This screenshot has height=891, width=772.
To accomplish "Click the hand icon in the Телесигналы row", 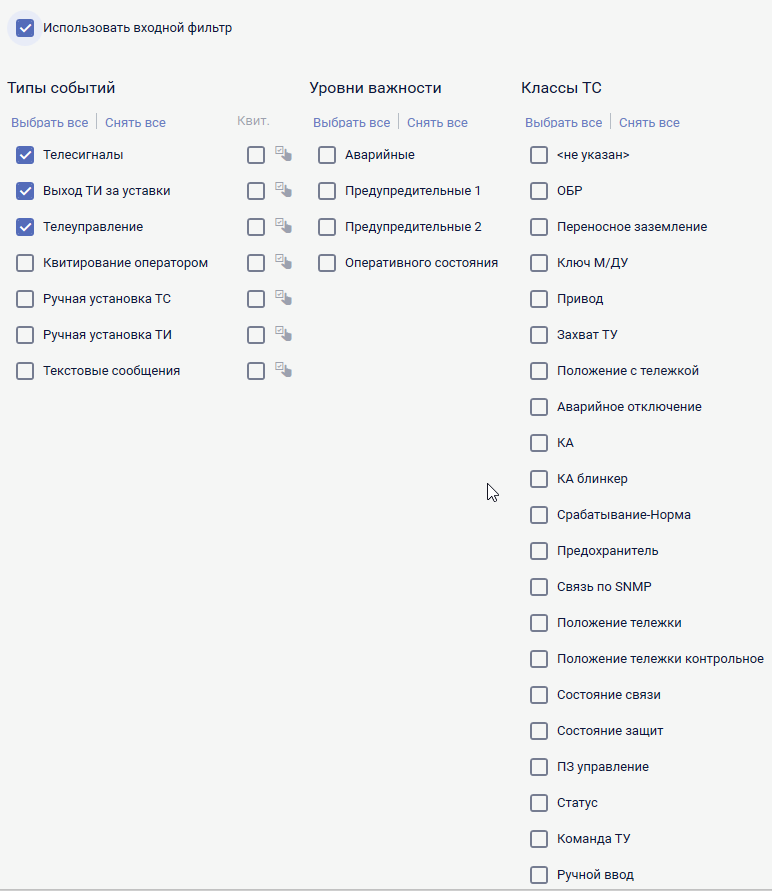I will click(284, 155).
